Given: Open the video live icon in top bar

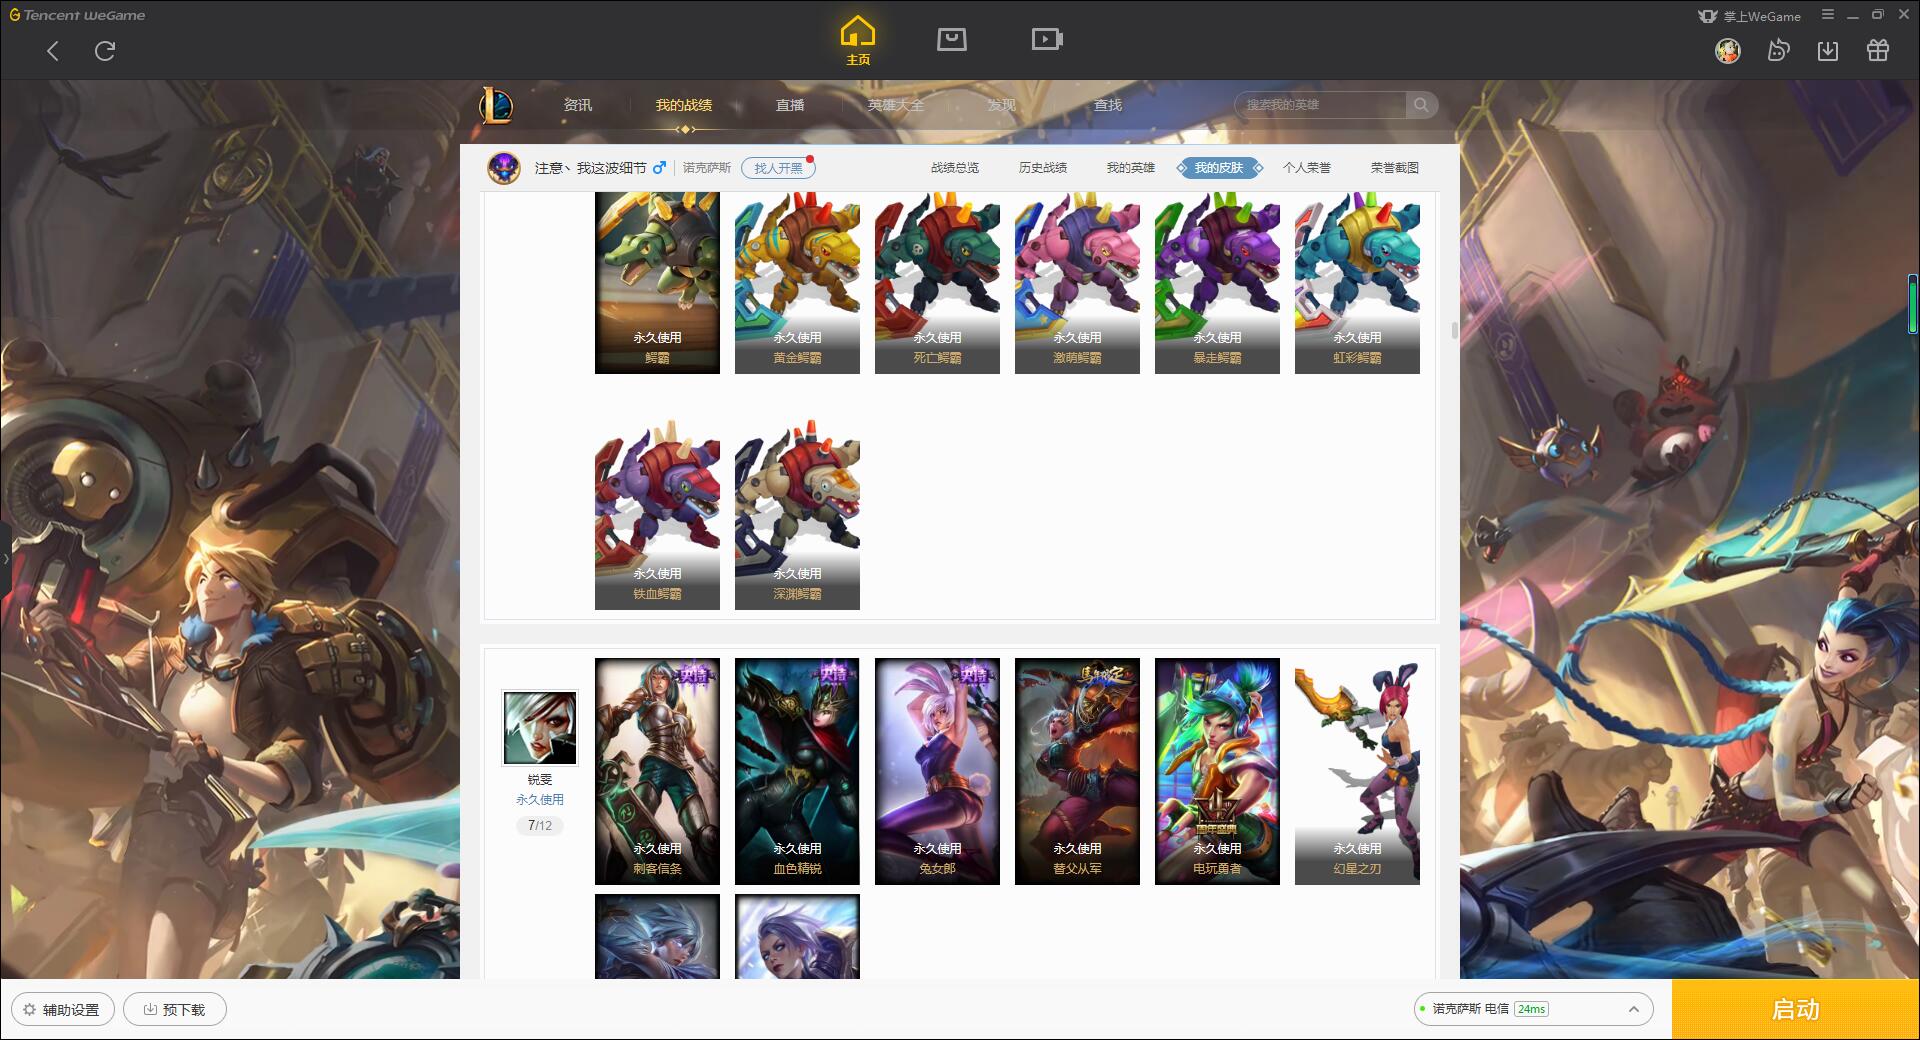Looking at the screenshot, I should (x=1047, y=39).
